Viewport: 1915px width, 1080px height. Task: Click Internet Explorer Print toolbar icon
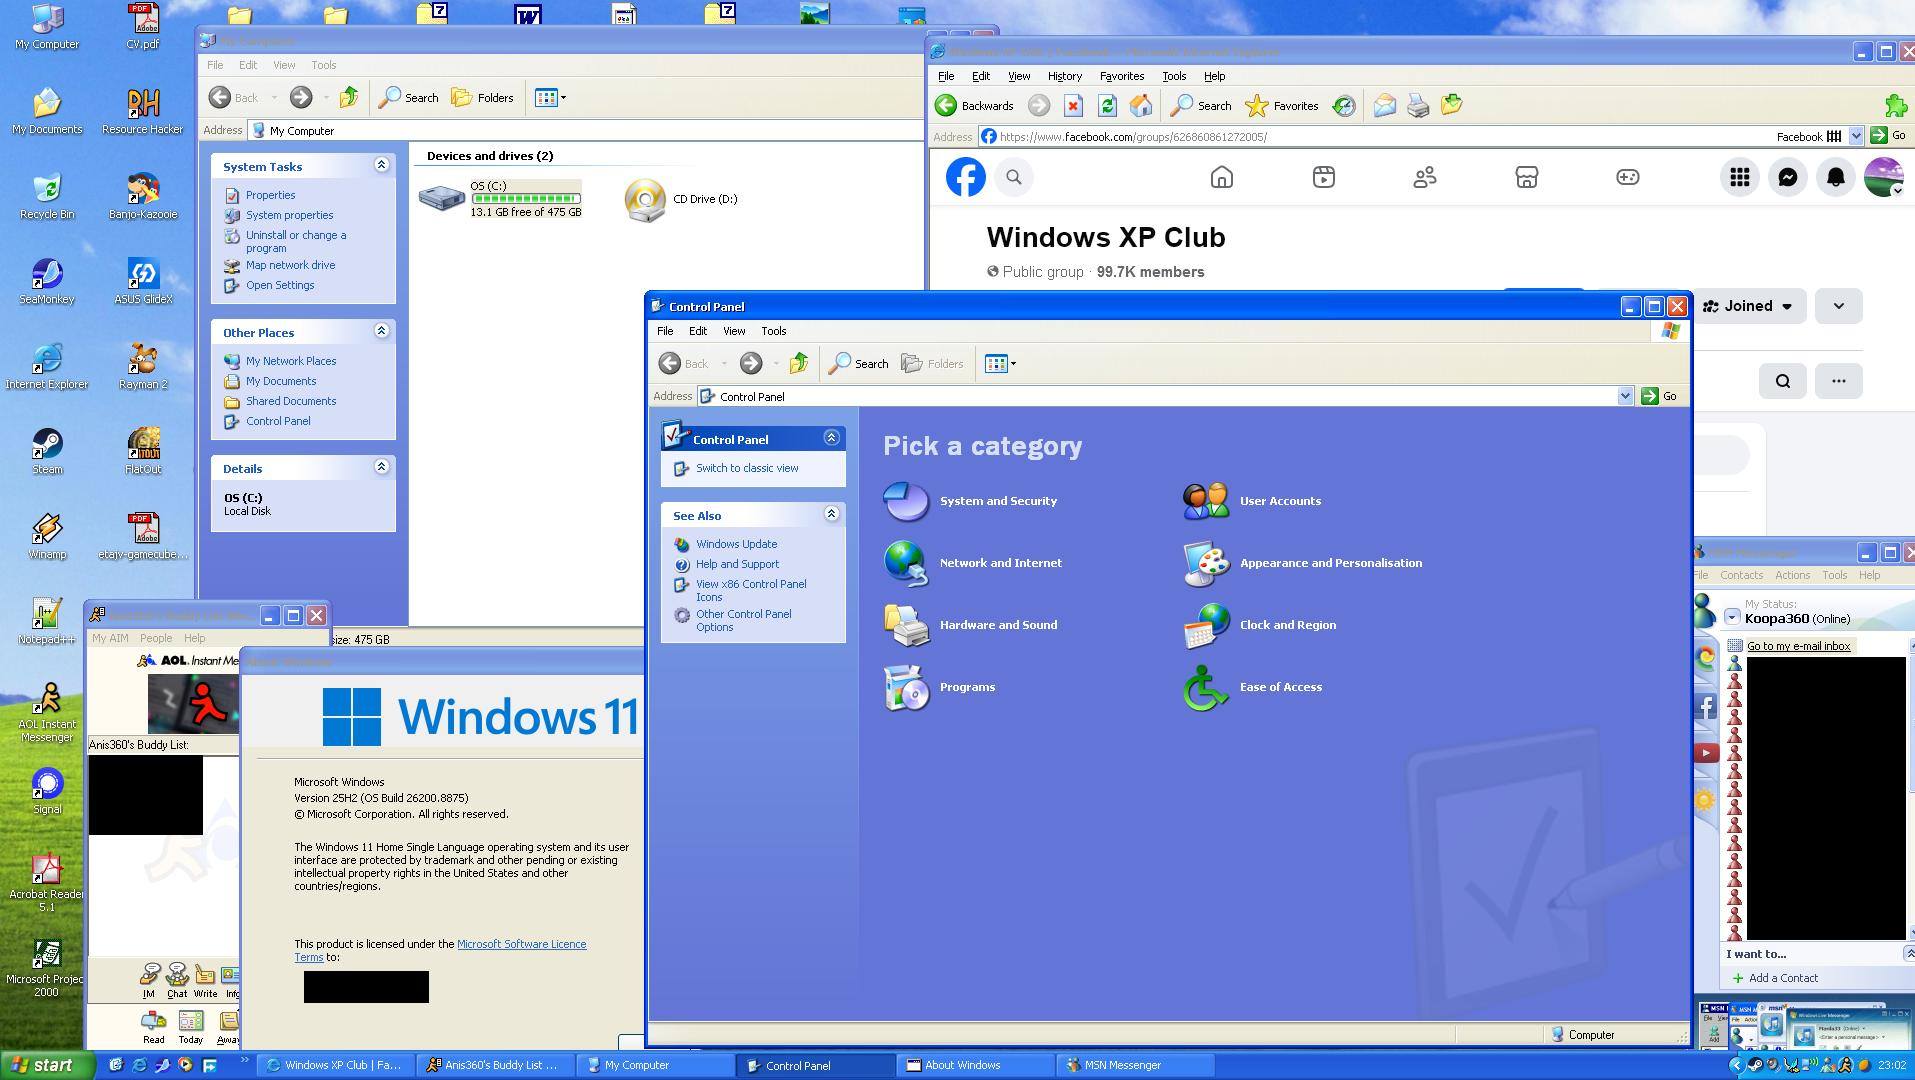pos(1418,105)
